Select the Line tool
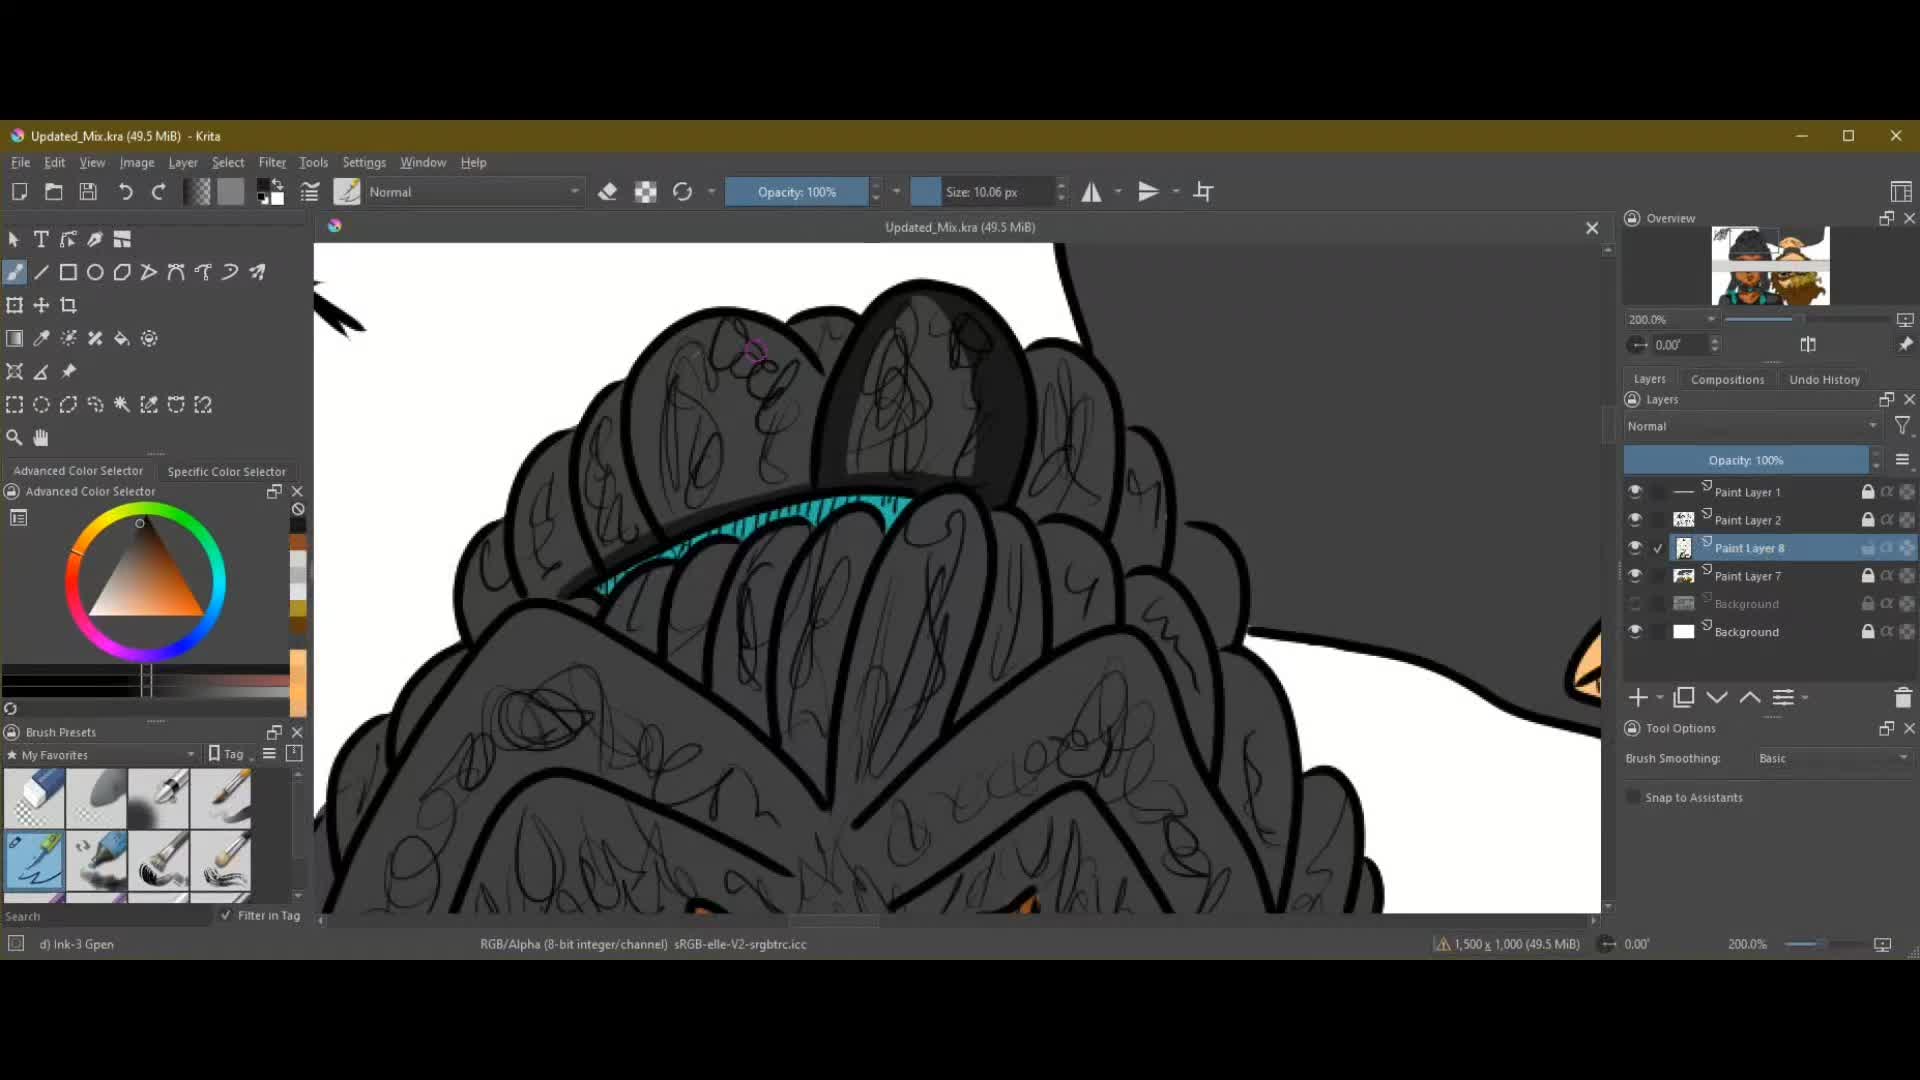Viewport: 1920px width, 1080px height. pyautogui.click(x=41, y=272)
